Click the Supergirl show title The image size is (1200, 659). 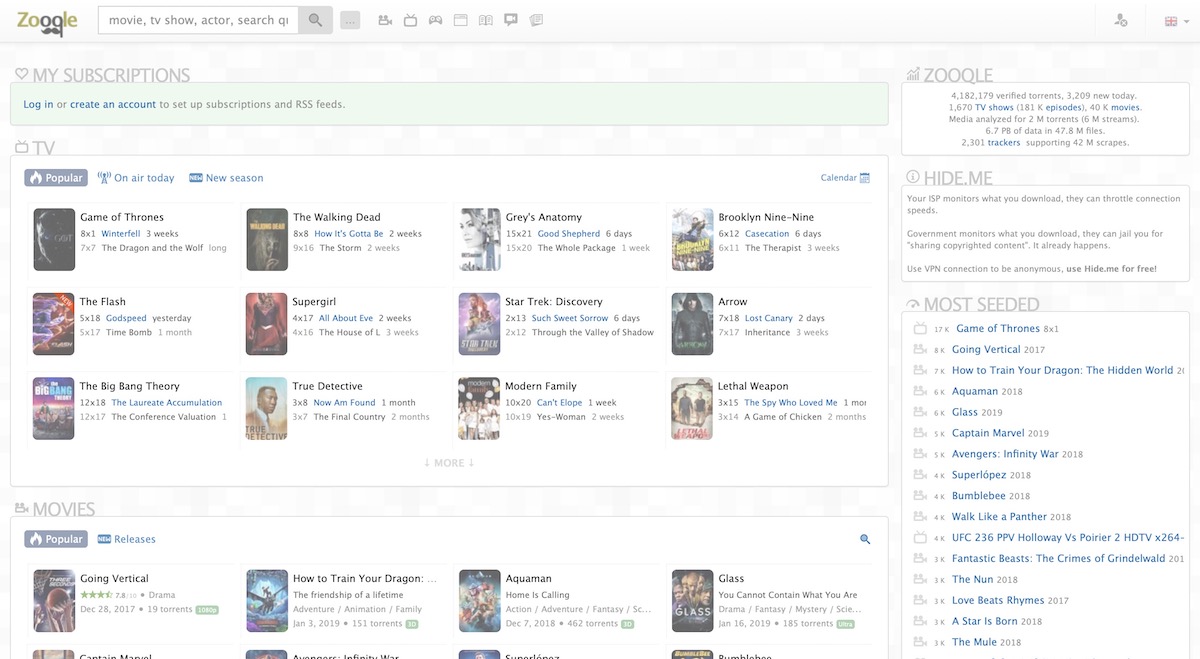click(314, 302)
